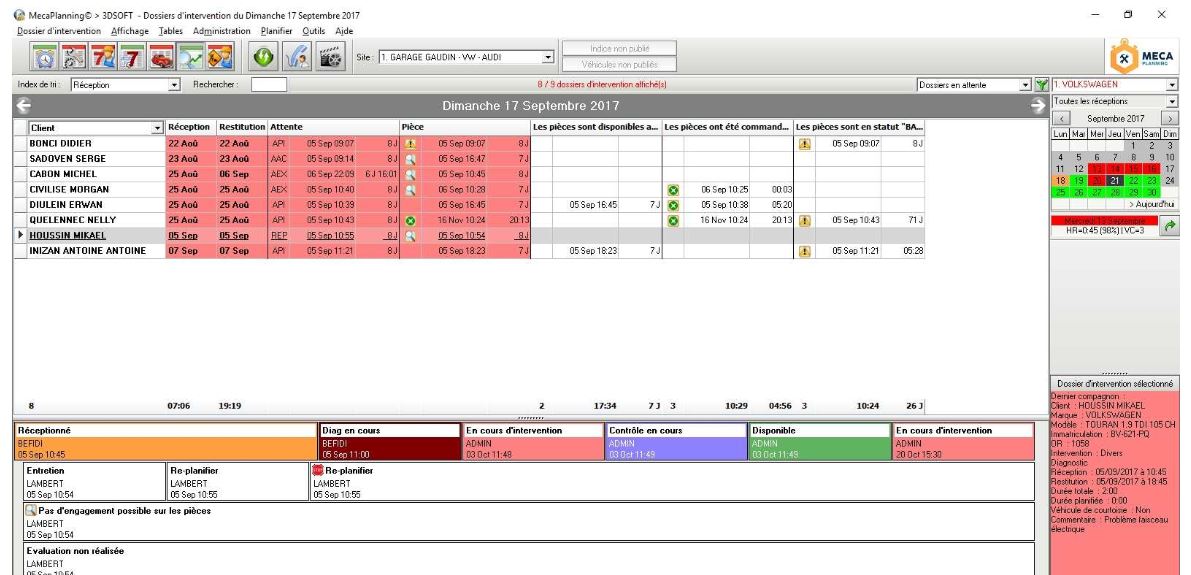Click the green funnel filter icon
Viewport: 1191px width, 575px height.
[1040, 86]
